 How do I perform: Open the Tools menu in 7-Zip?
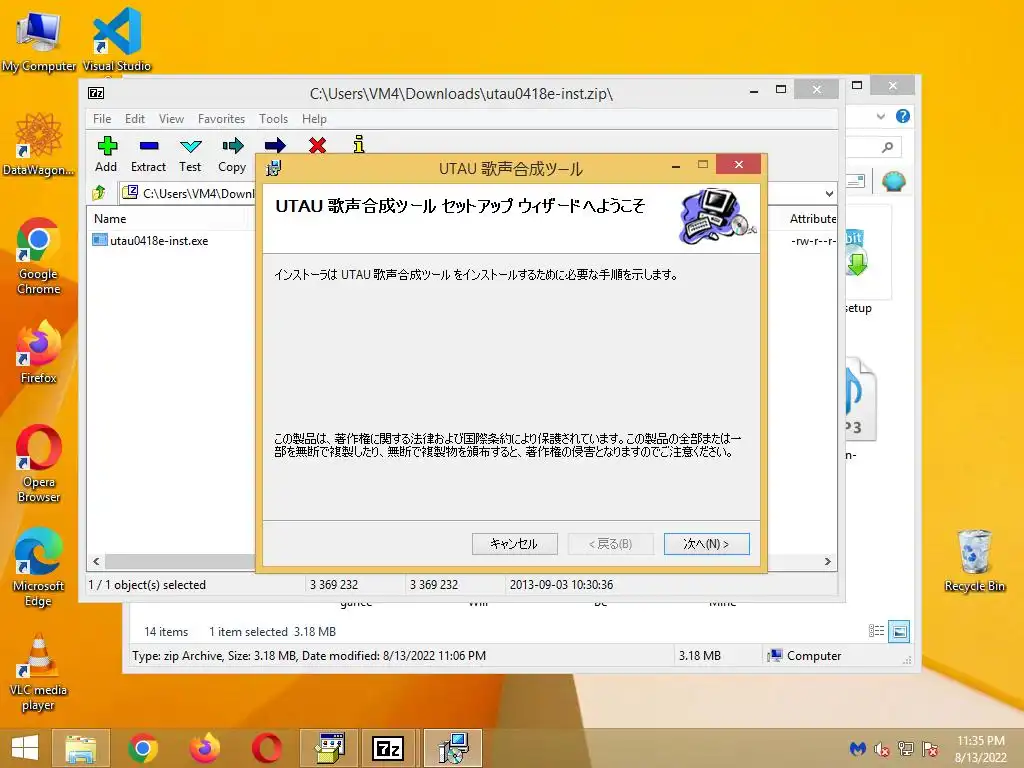[x=273, y=119]
